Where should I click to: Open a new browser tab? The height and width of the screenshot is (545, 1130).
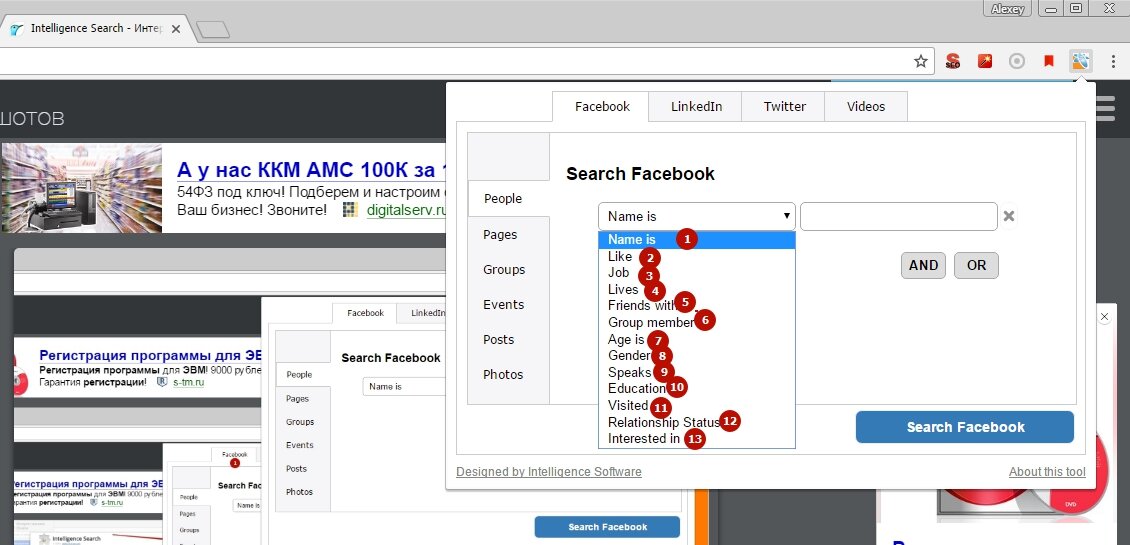click(213, 30)
